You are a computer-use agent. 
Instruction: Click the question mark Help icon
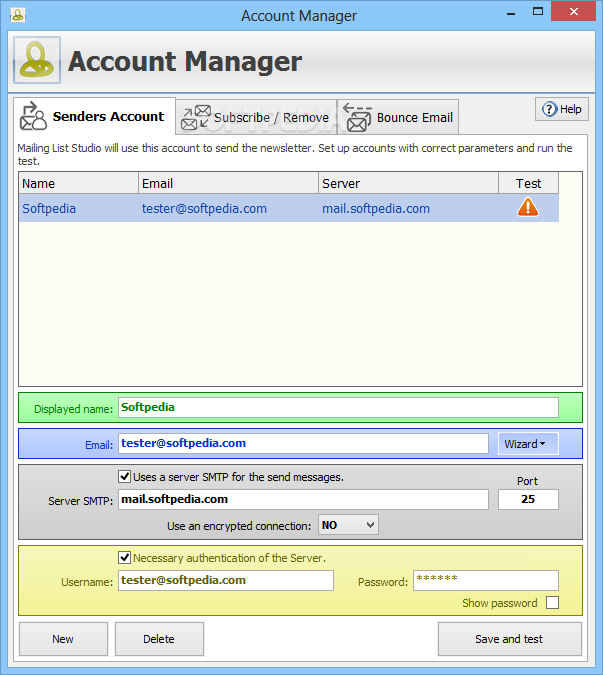coord(549,109)
